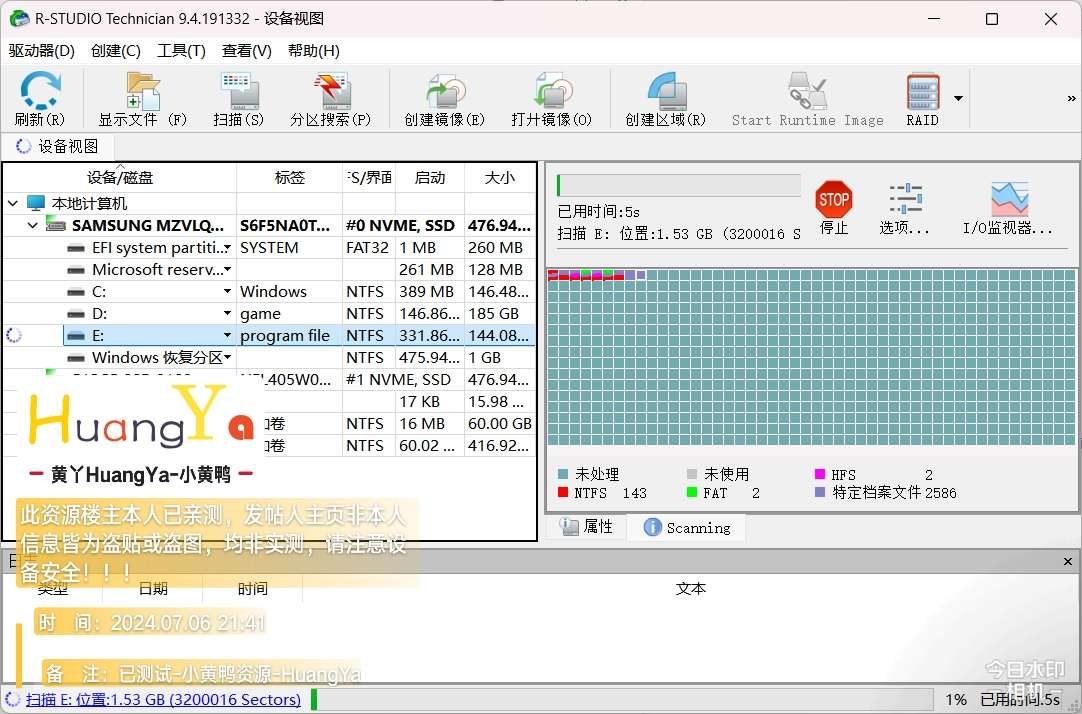Open dropdown arrow on E: row
Image resolution: width=1082 pixels, height=714 pixels.
click(x=228, y=336)
